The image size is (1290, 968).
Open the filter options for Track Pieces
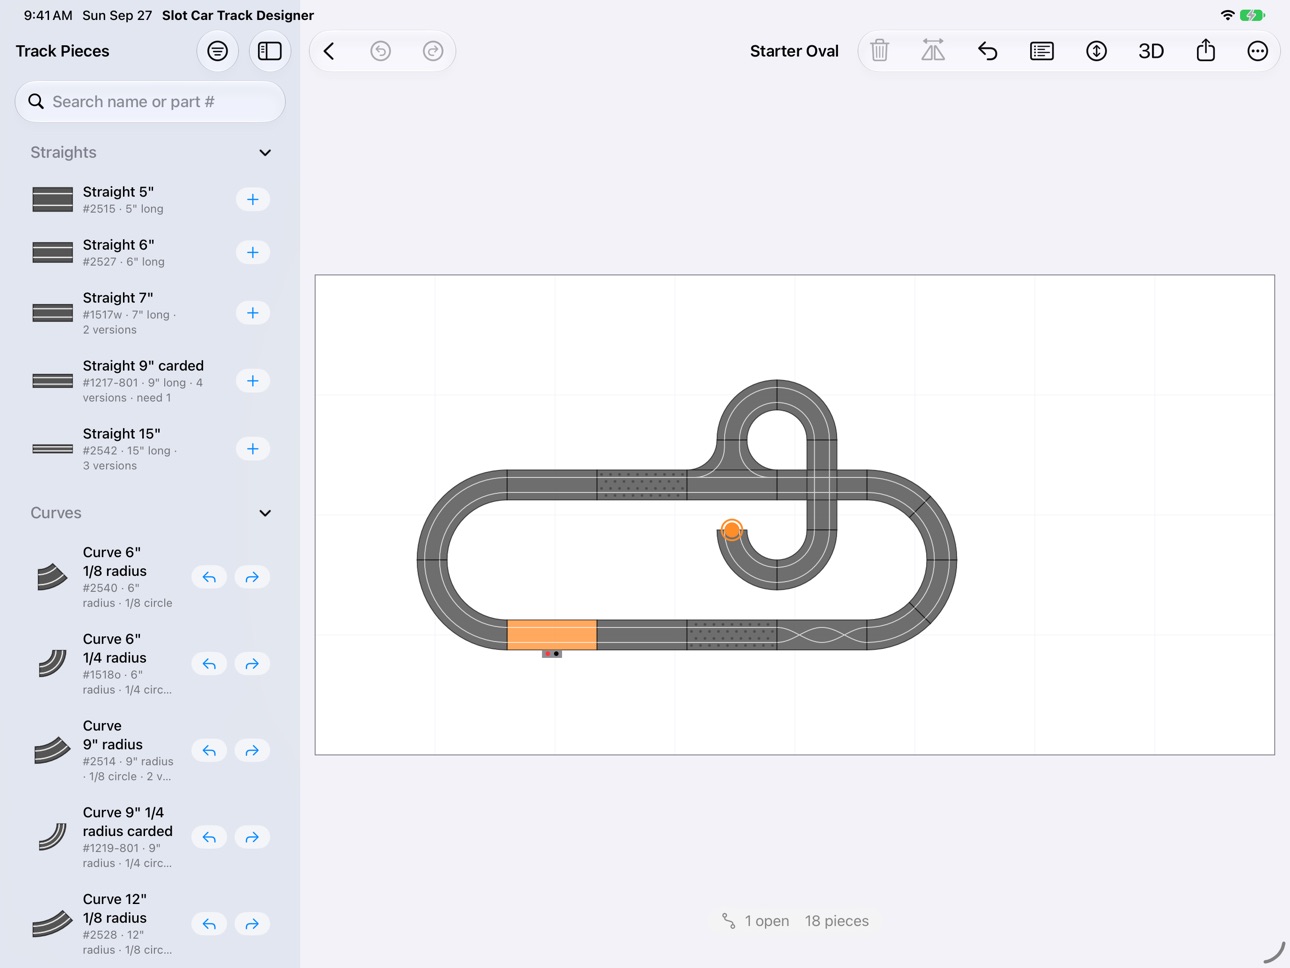tap(217, 51)
